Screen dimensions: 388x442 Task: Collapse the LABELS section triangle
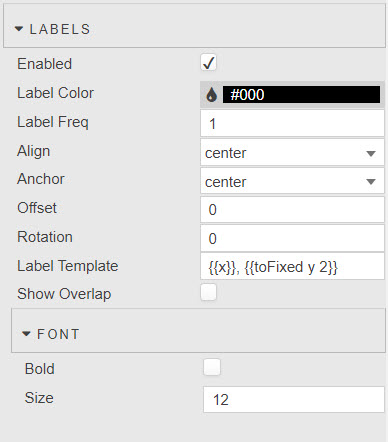[19, 29]
